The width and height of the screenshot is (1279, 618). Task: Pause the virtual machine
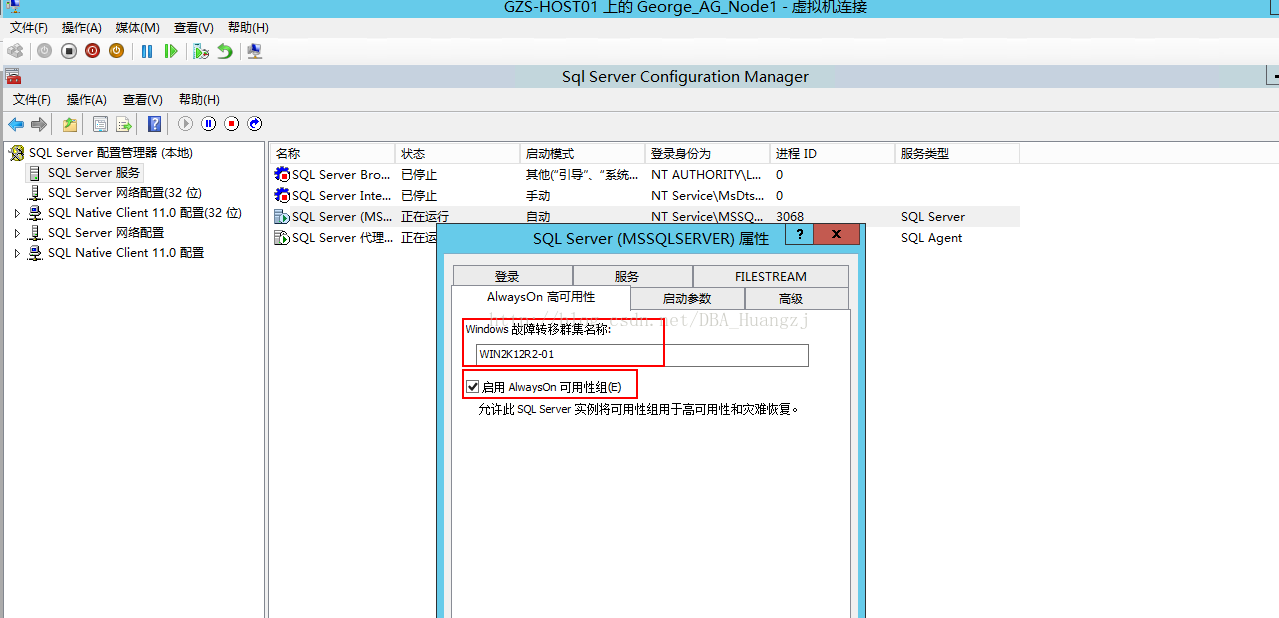[147, 51]
